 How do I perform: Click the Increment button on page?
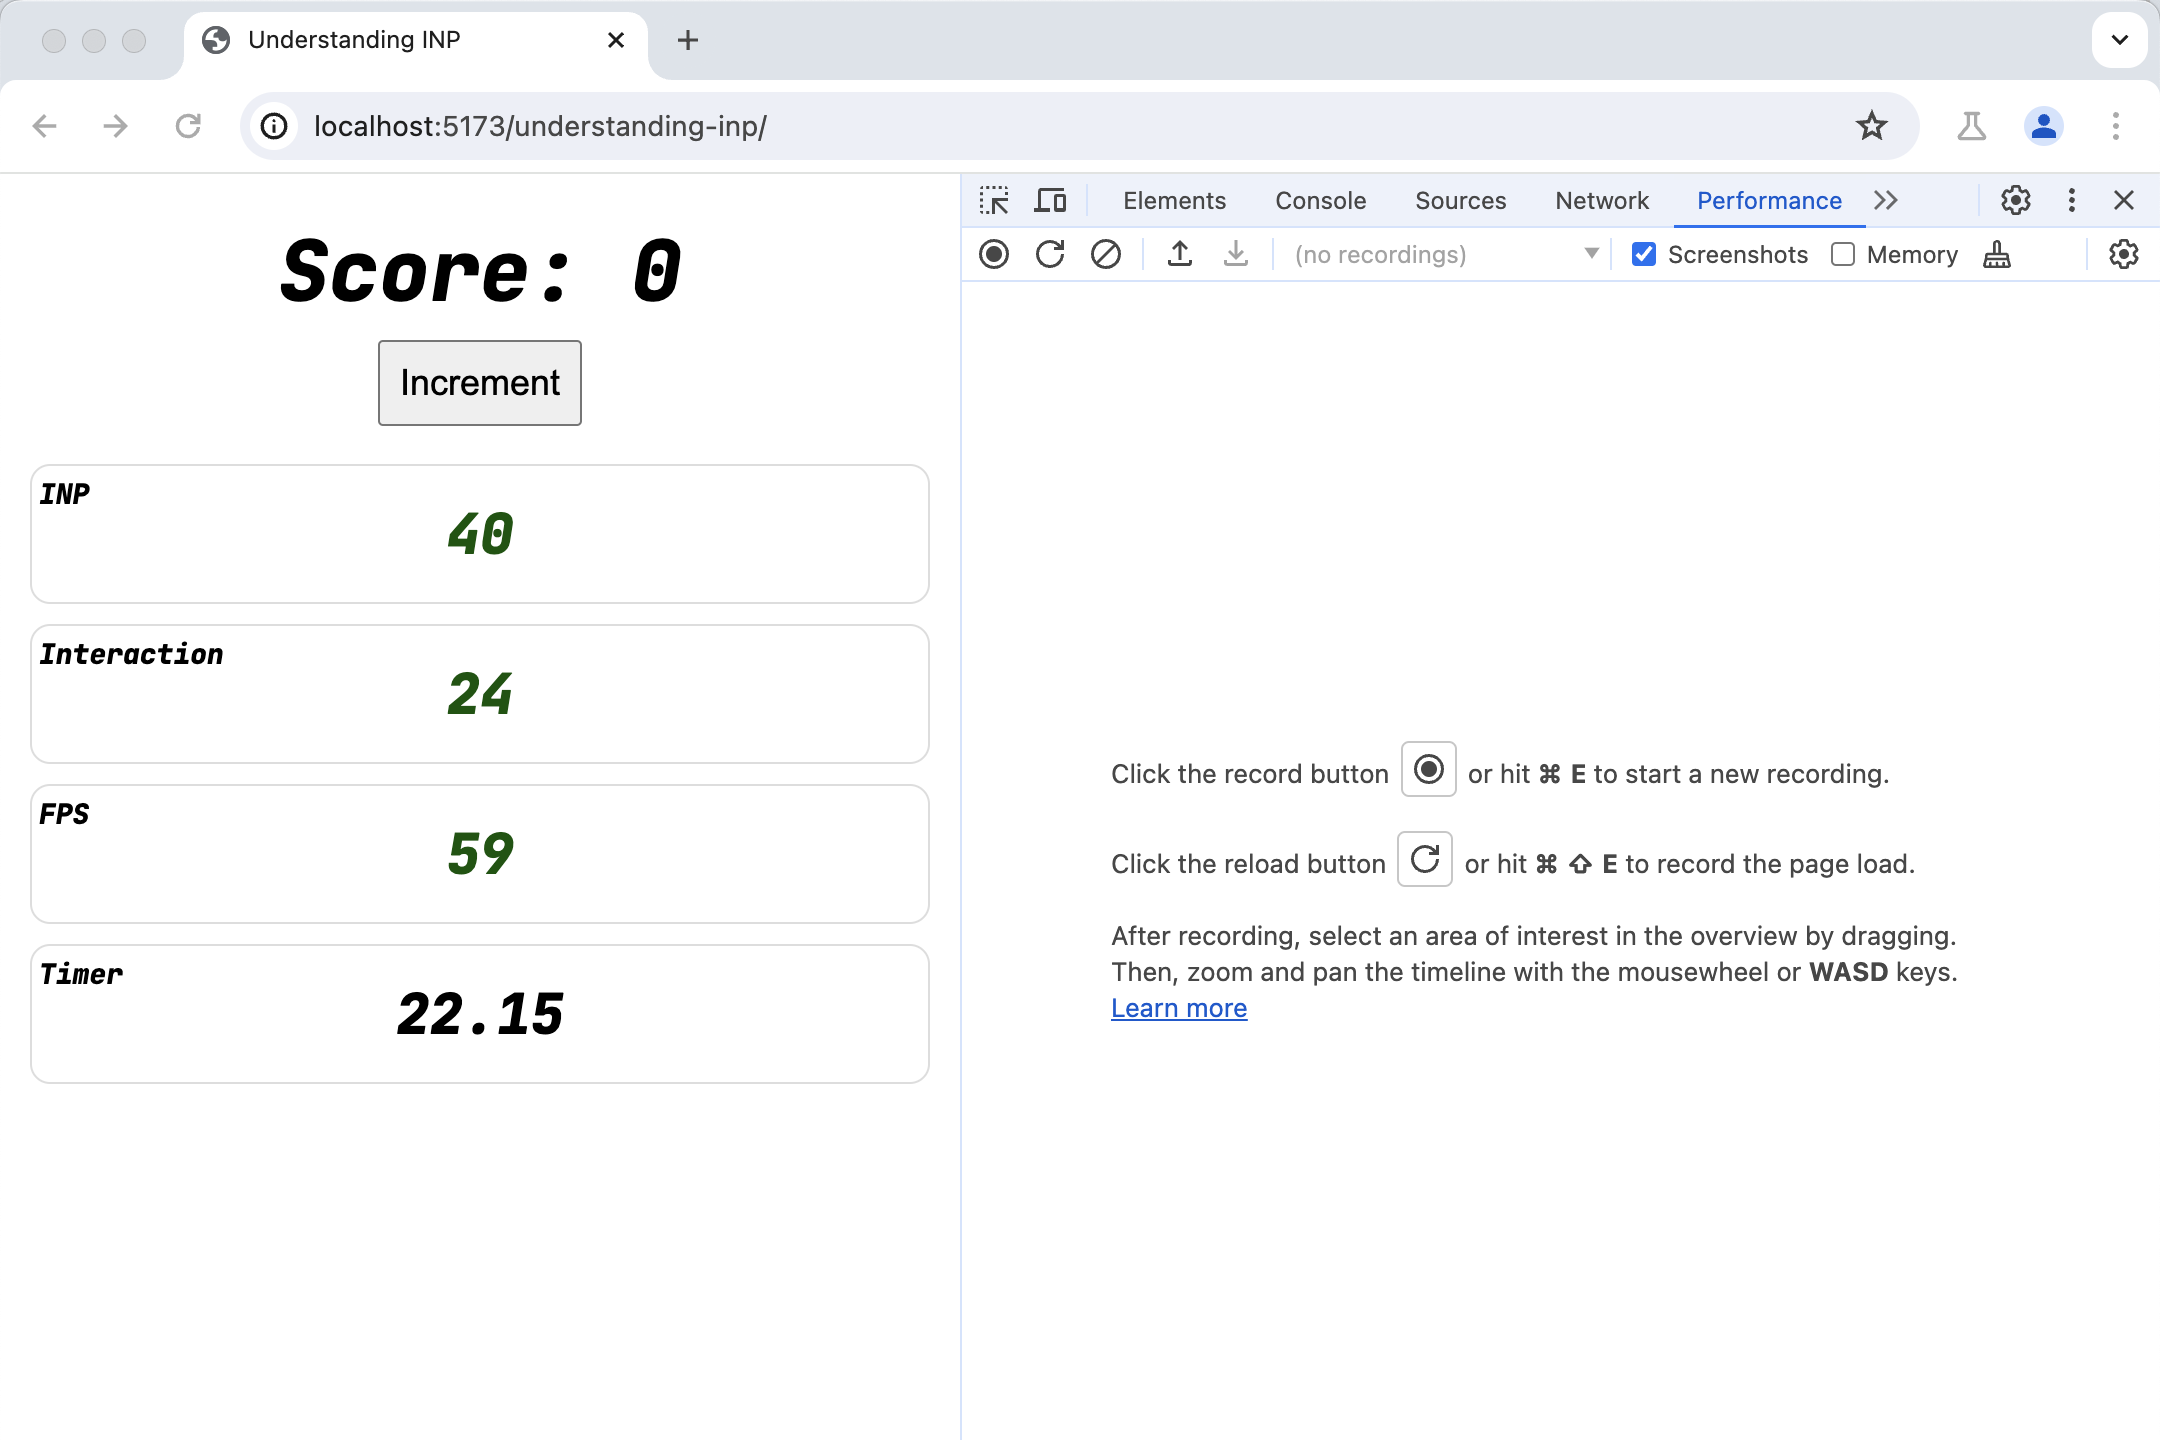479,381
